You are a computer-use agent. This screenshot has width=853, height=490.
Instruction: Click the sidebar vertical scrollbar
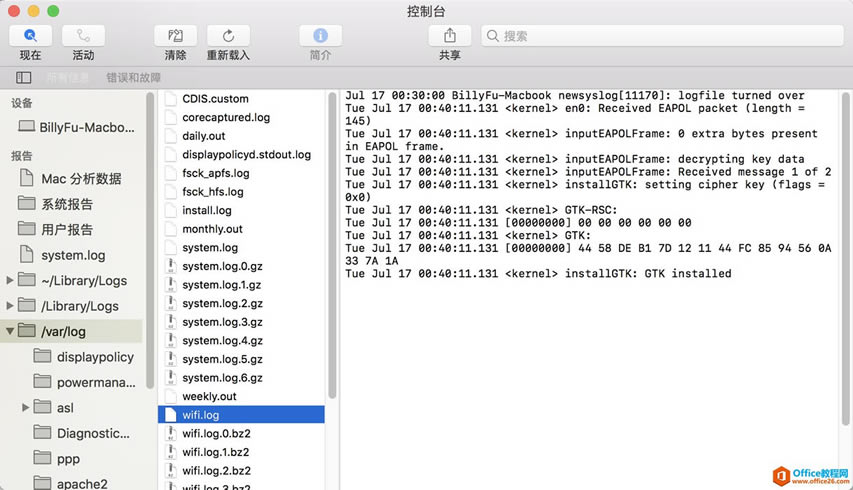click(150, 239)
